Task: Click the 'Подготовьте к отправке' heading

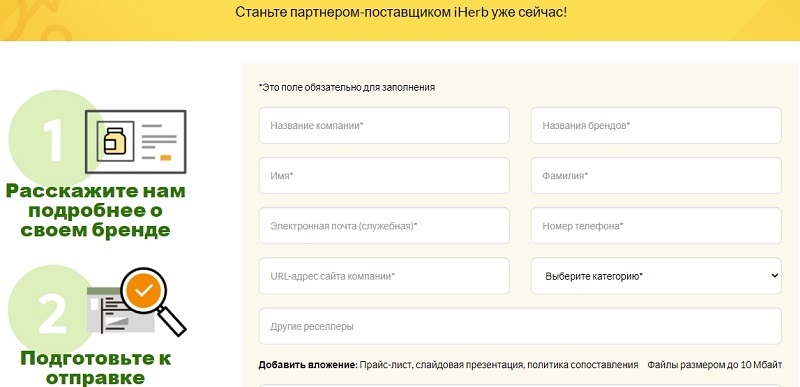Action: click(x=95, y=368)
